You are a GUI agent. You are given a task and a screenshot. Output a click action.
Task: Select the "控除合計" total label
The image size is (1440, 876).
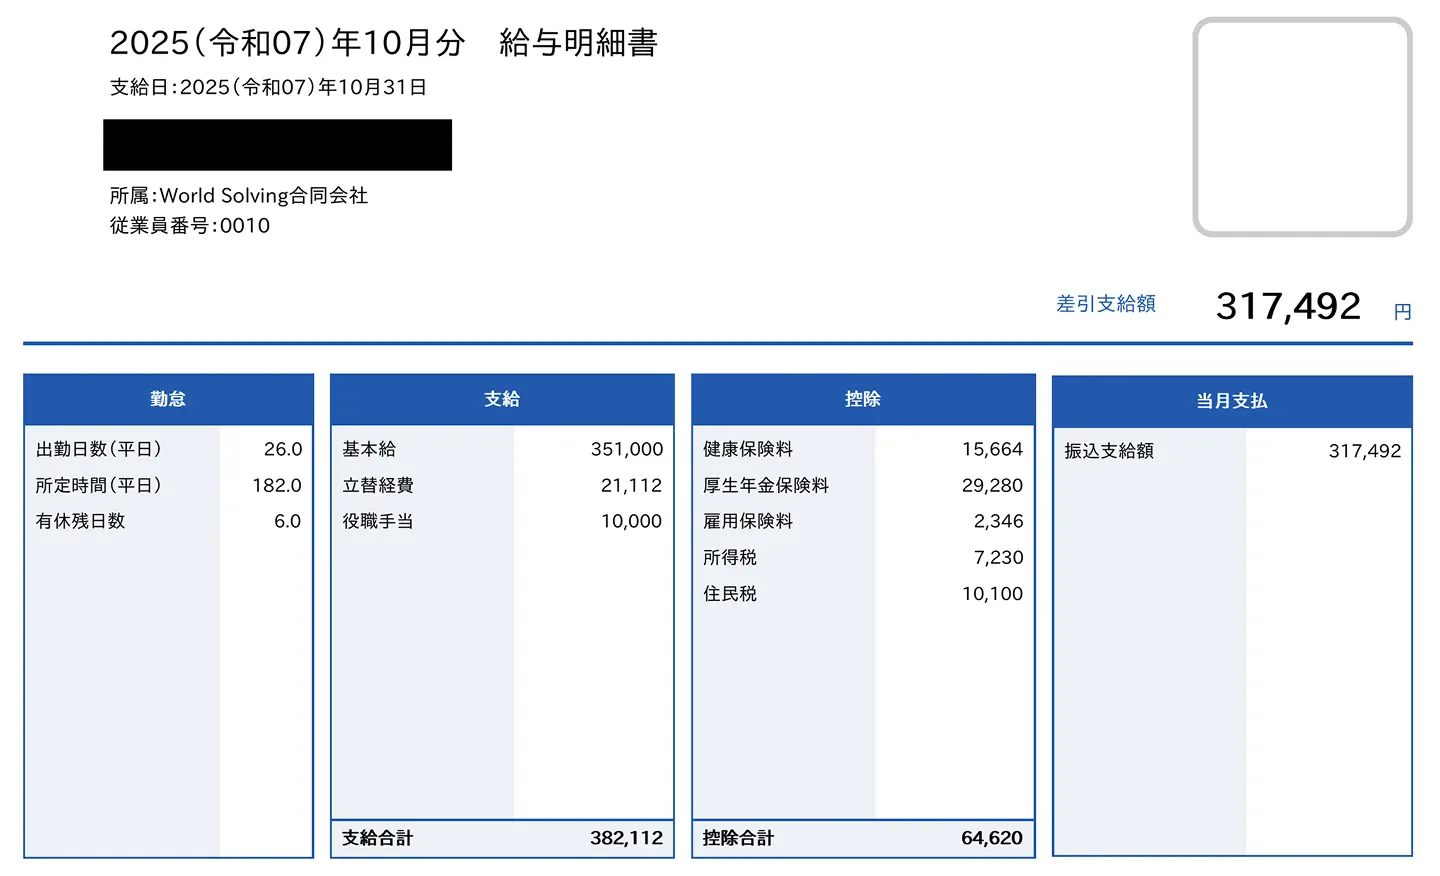coord(739,838)
